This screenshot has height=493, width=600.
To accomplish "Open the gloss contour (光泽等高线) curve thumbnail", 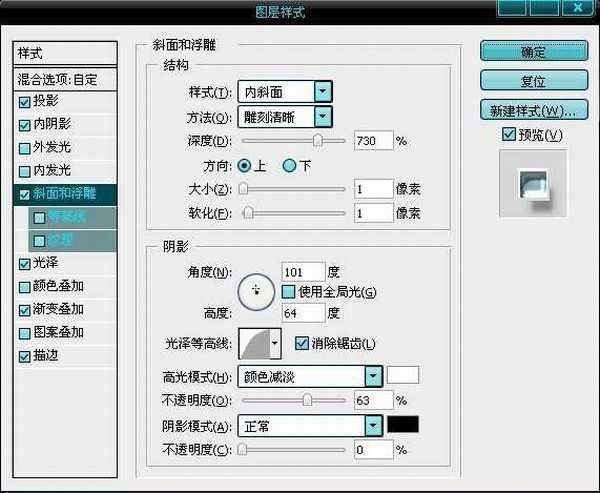I will pyautogui.click(x=257, y=345).
